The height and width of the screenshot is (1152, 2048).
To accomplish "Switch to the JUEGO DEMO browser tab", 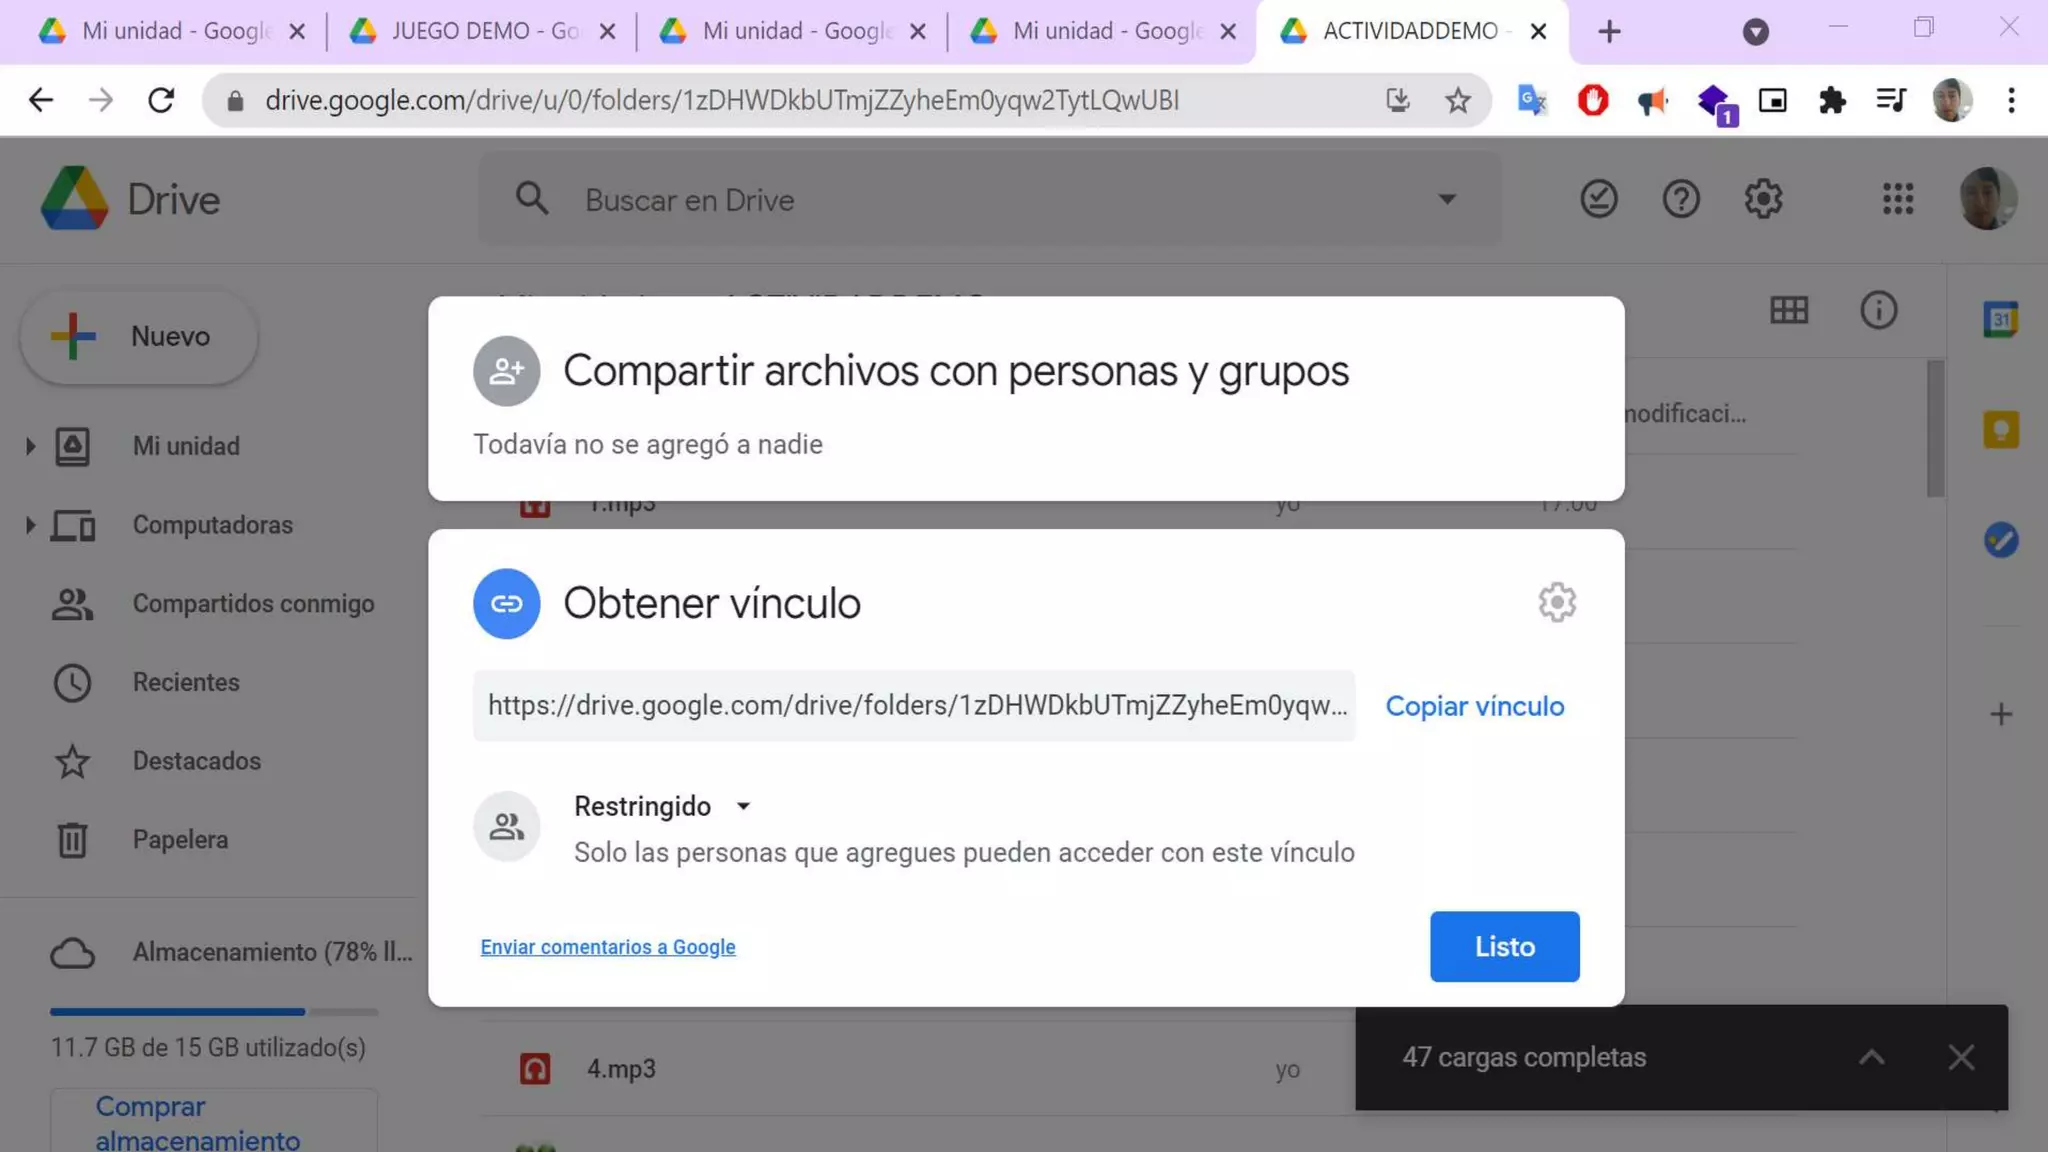I will click(x=480, y=31).
